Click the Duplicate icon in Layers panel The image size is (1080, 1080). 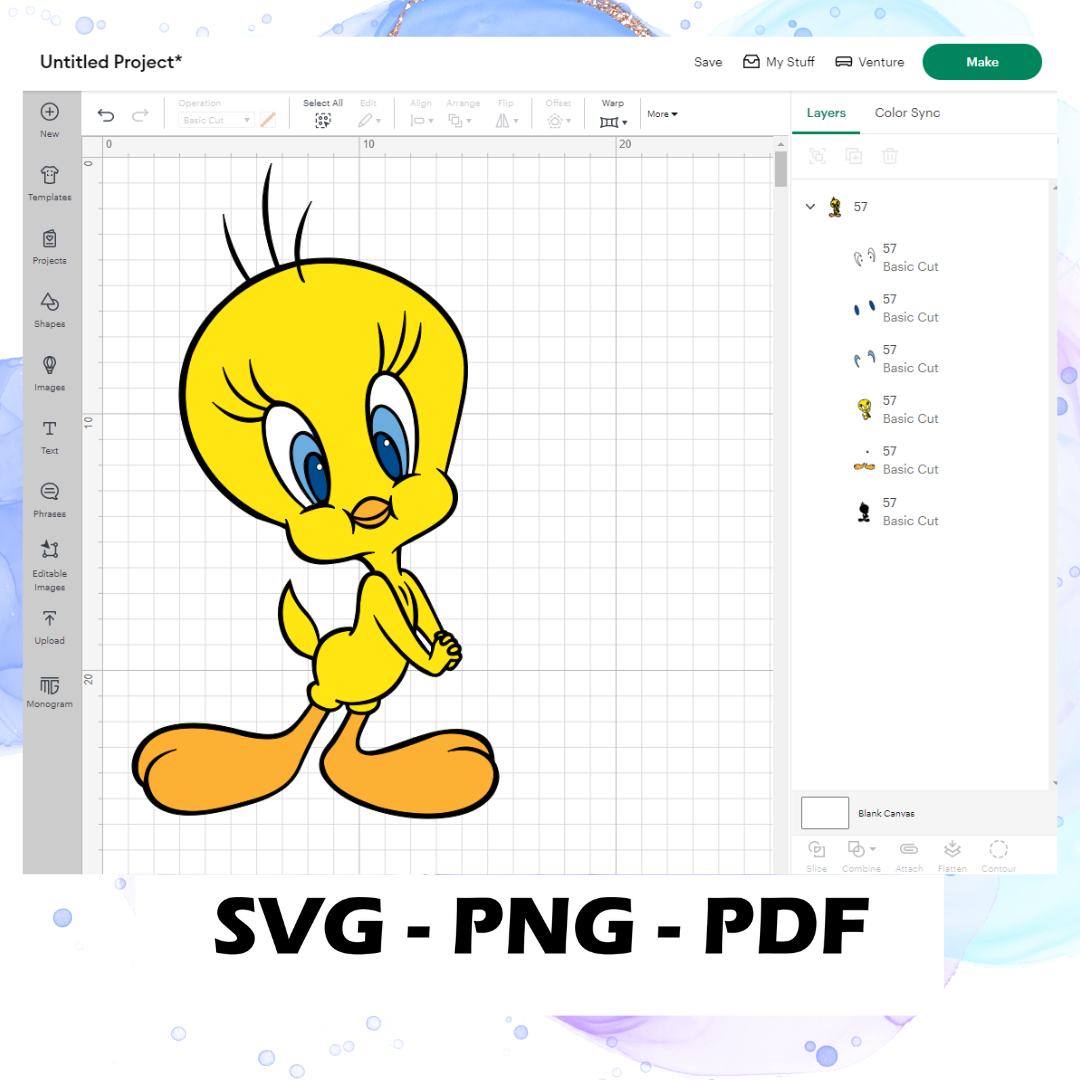point(853,156)
